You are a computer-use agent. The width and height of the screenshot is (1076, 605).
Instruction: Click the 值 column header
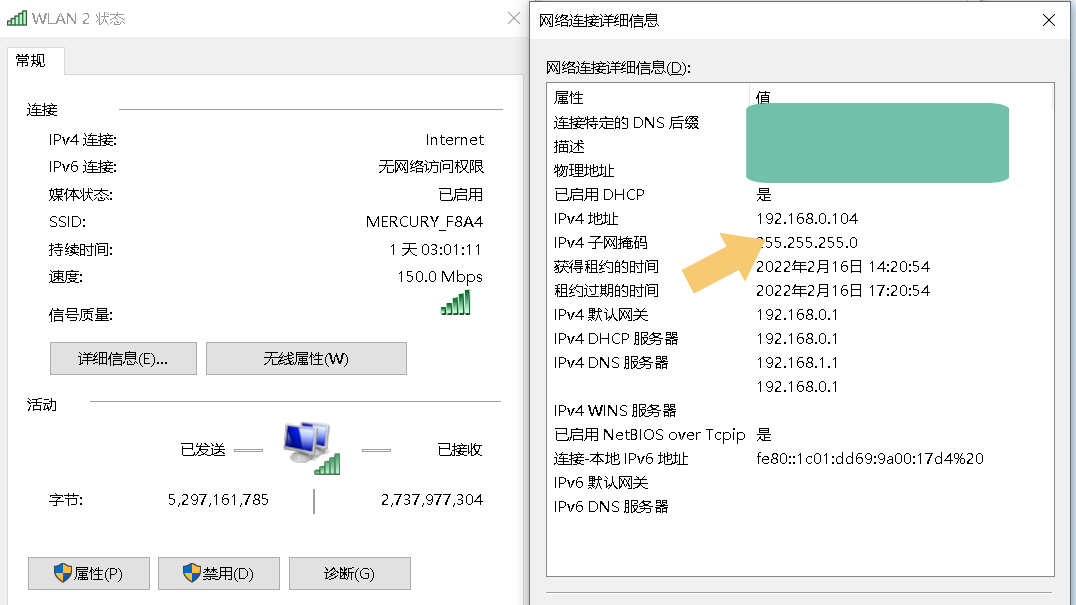coord(763,97)
